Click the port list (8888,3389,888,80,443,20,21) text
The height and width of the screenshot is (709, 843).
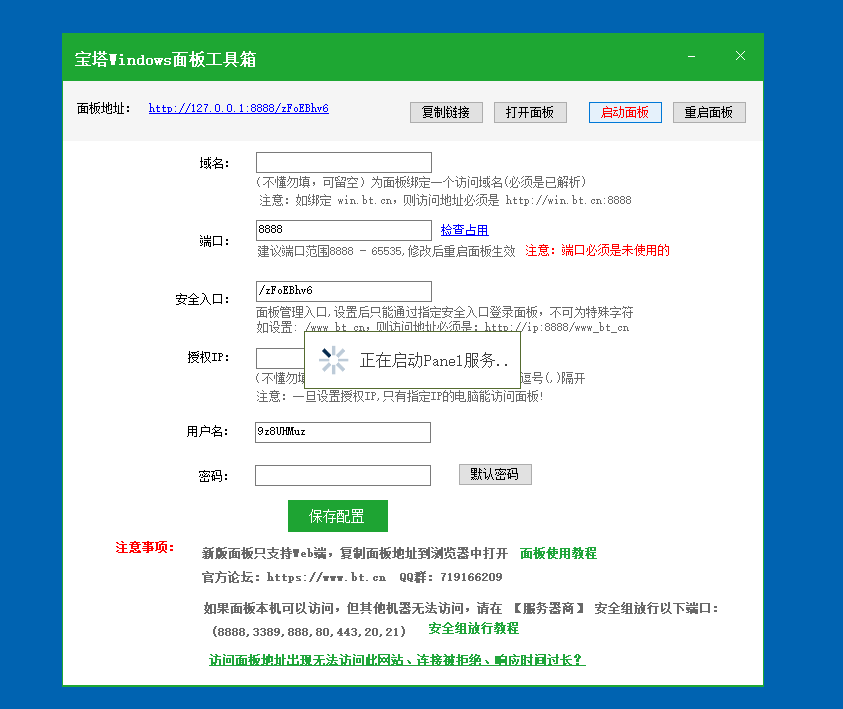309,632
